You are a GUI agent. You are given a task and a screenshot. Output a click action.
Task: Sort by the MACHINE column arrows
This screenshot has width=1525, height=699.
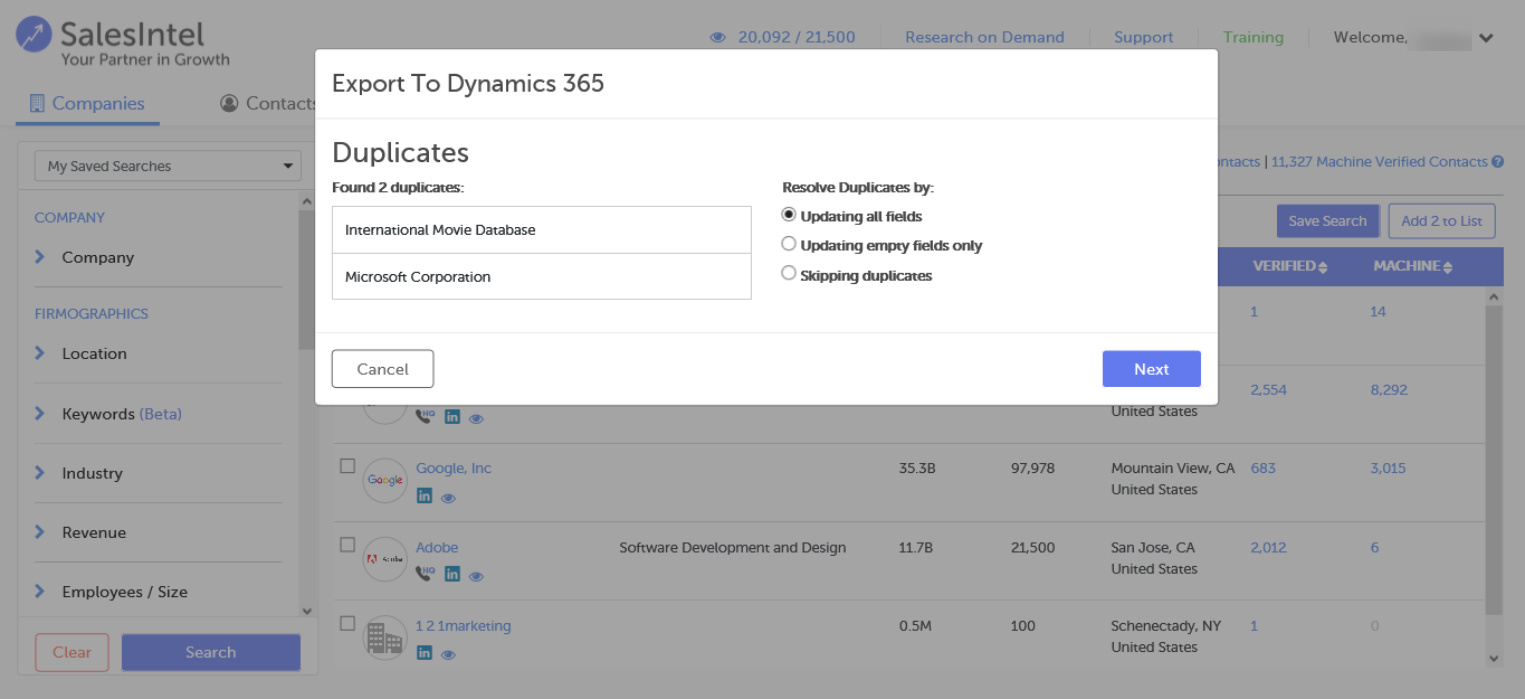coord(1448,267)
